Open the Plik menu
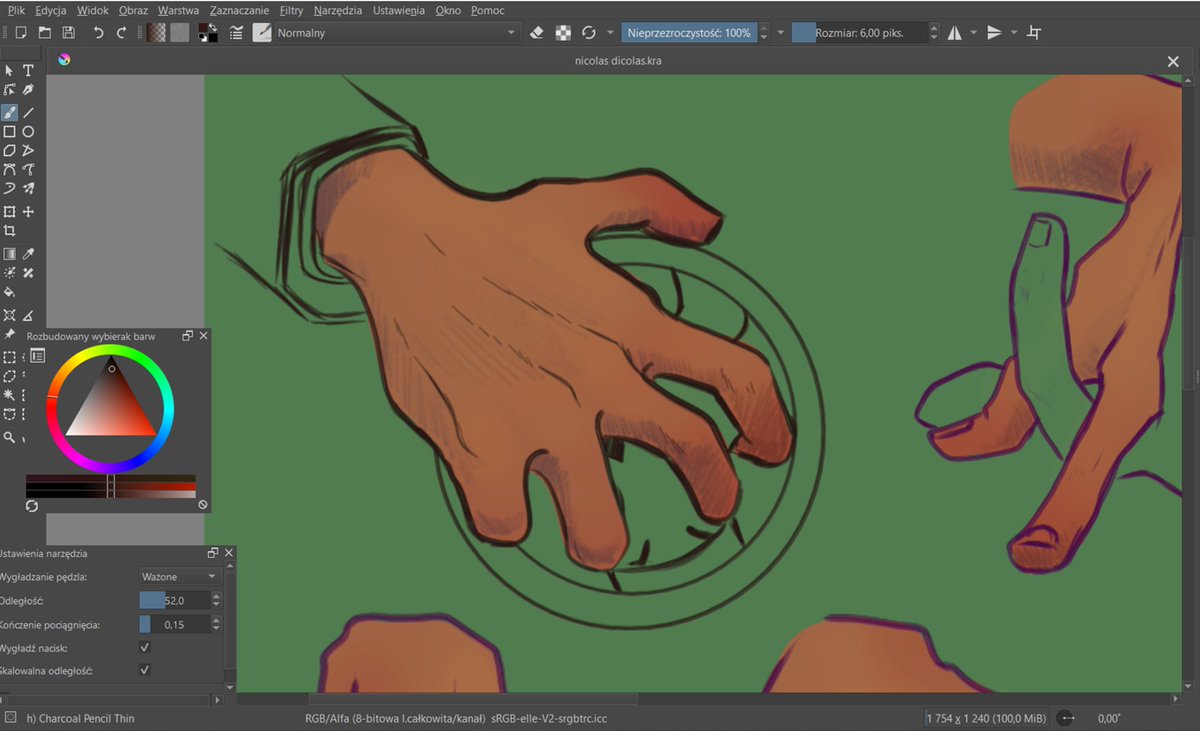 [x=16, y=10]
